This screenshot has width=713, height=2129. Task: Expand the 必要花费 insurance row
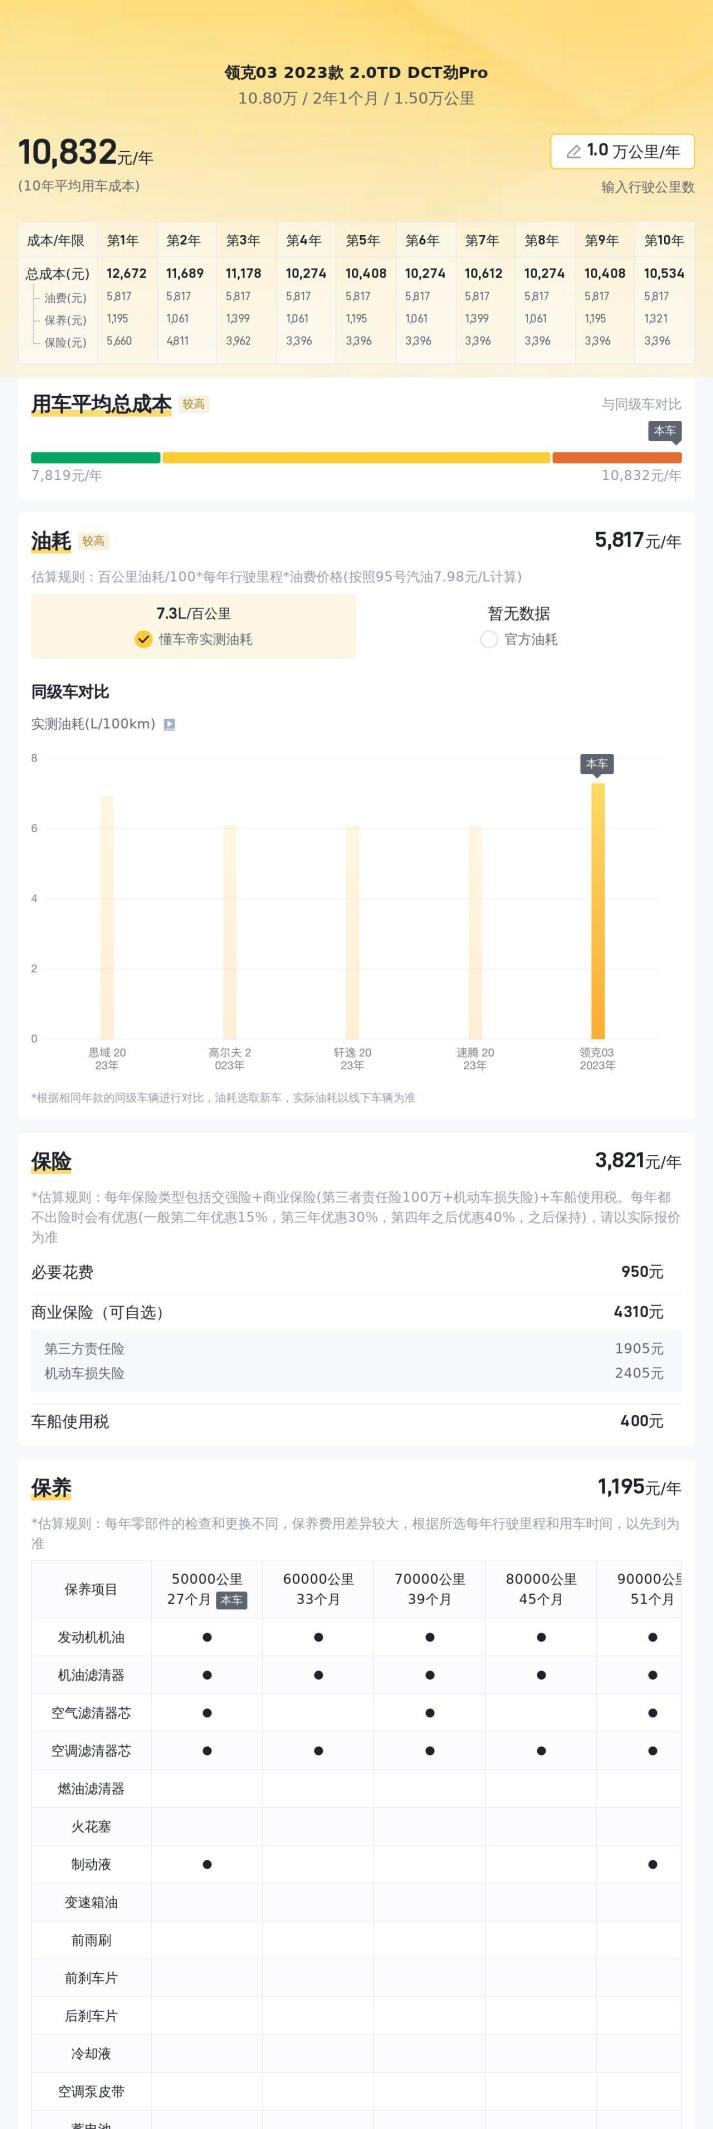point(356,1272)
